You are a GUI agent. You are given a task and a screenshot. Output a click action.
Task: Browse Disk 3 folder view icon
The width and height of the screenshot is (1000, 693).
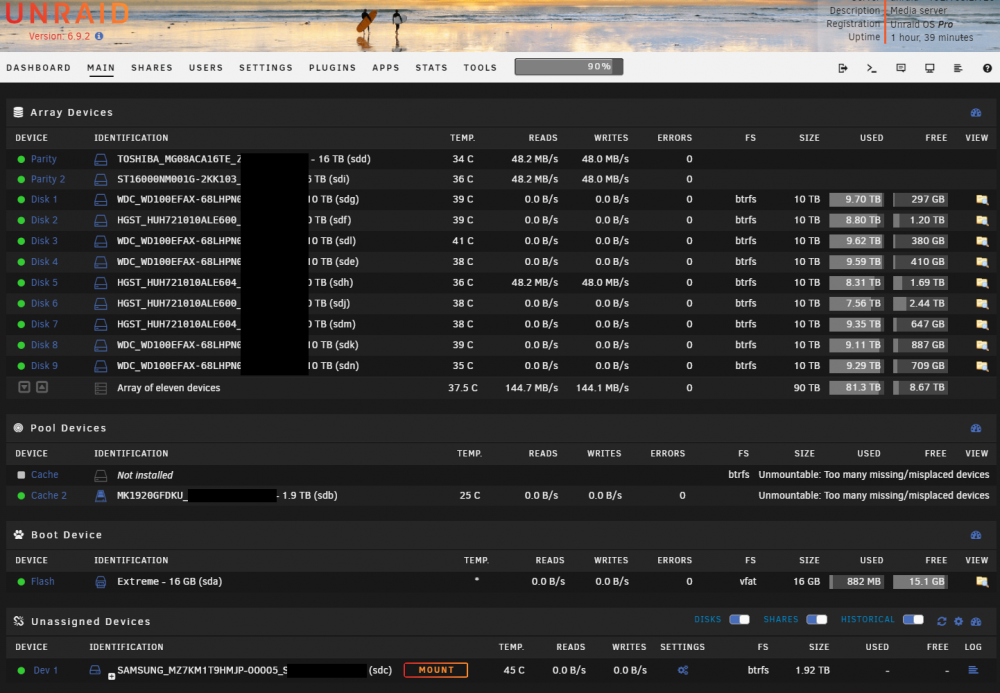(982, 241)
